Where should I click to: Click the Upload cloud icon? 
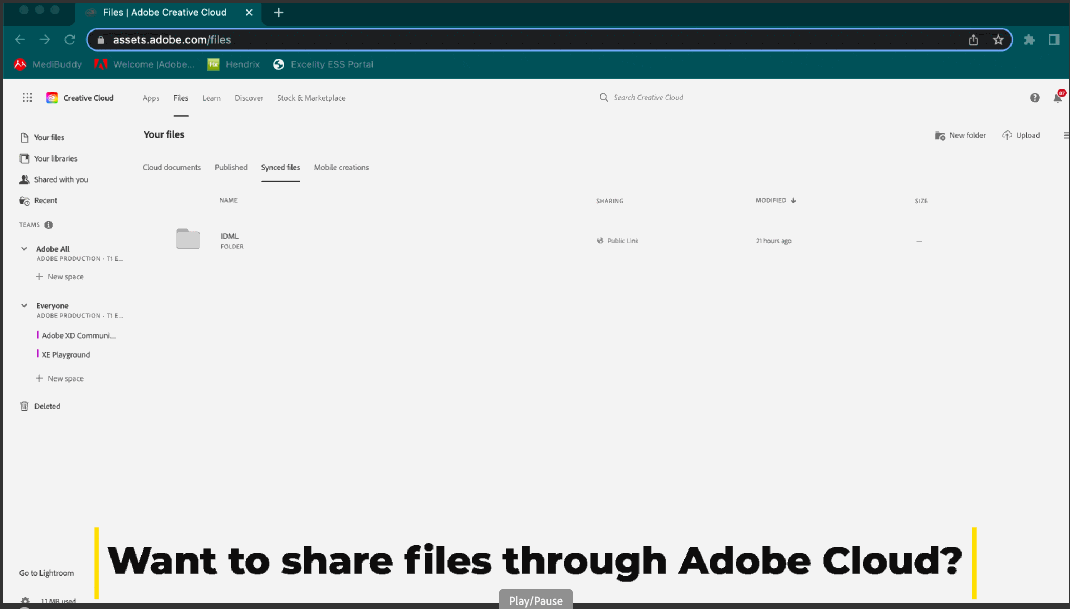[1007, 135]
